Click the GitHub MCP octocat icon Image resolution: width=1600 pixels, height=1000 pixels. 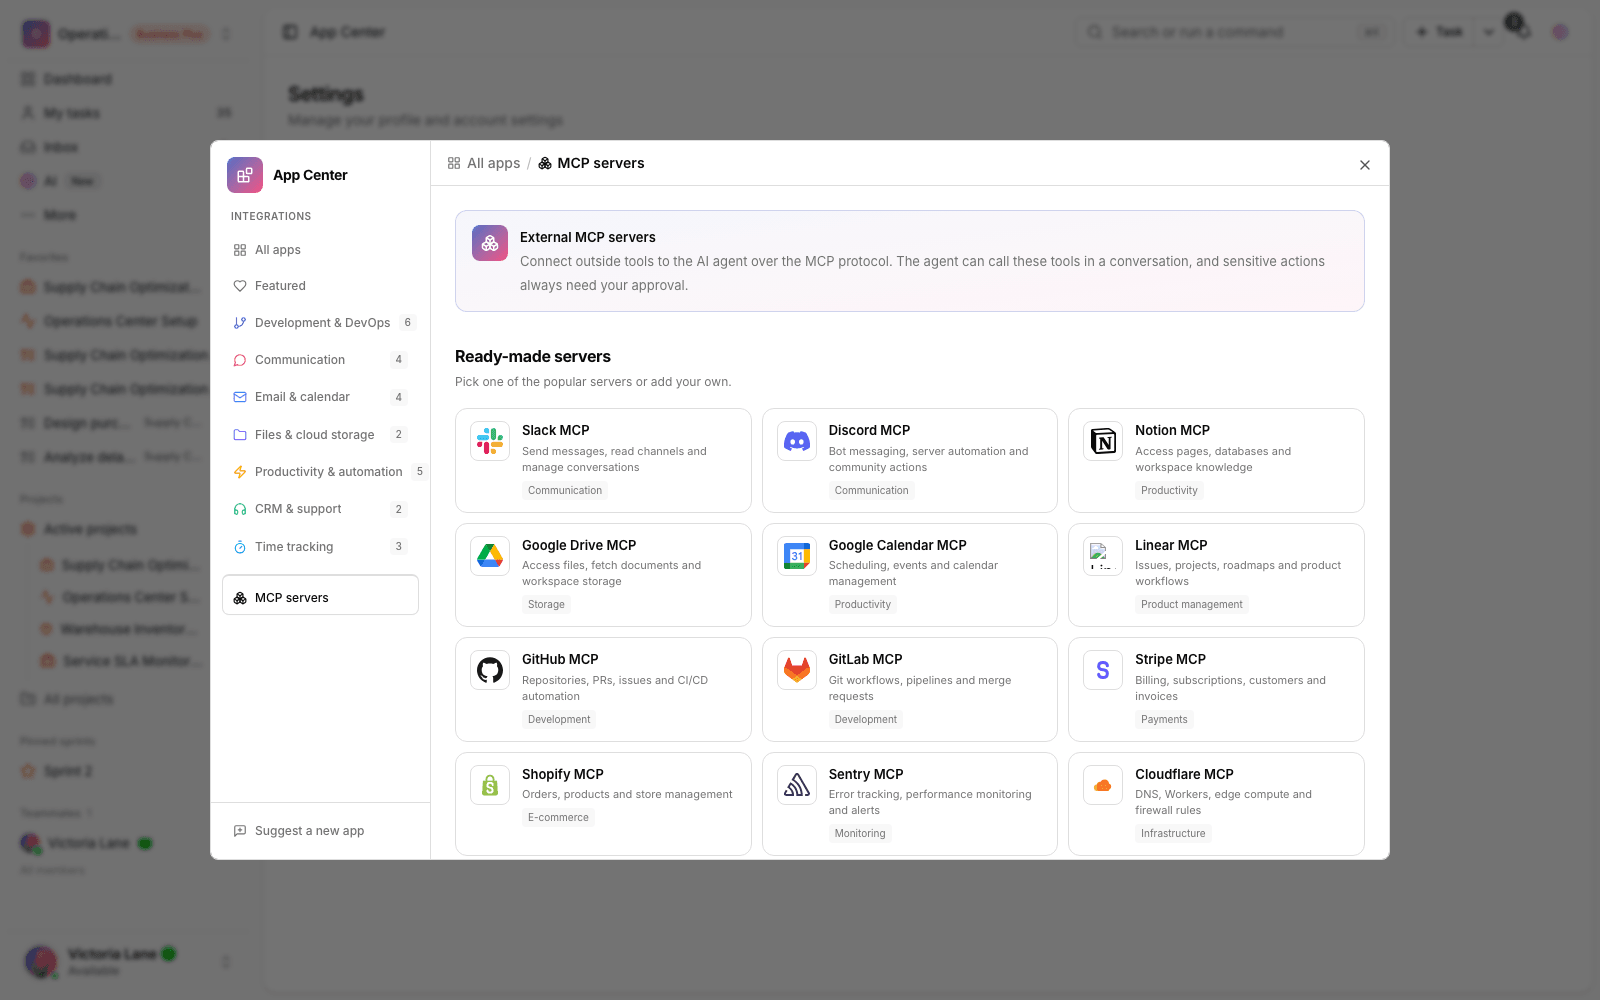point(490,670)
